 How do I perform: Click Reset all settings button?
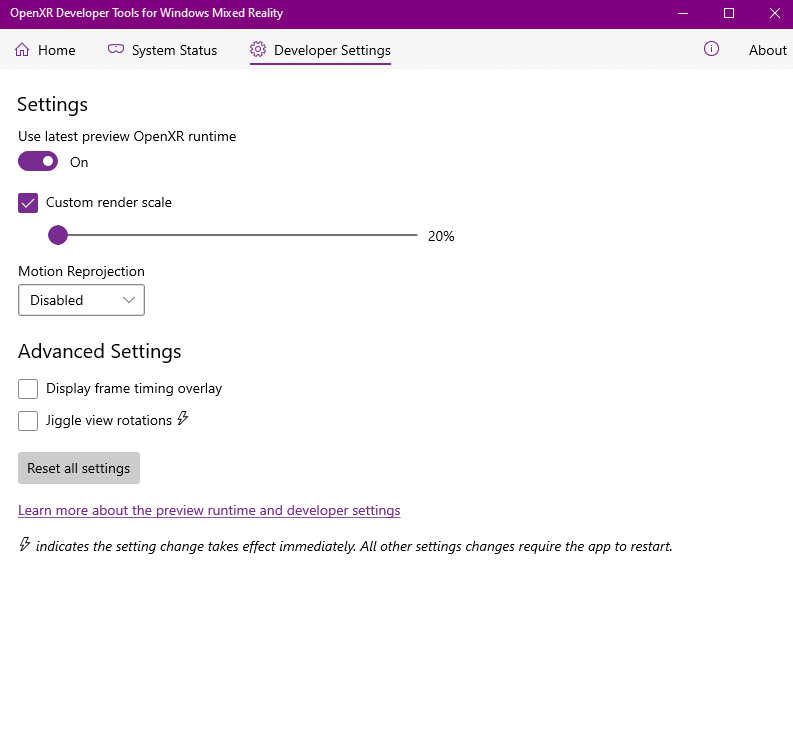[x=79, y=468]
